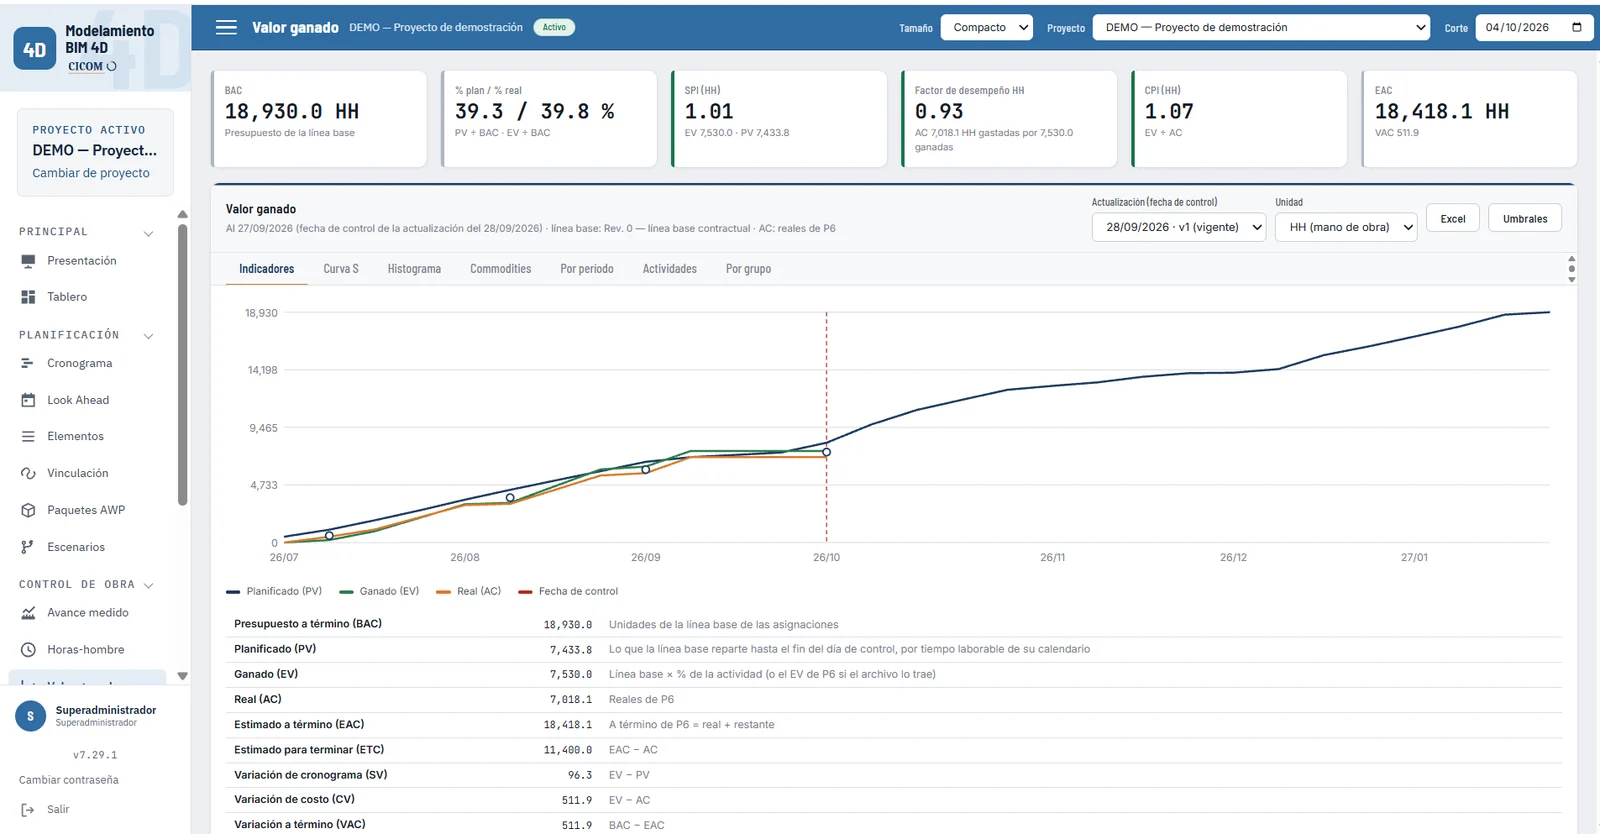Open the Corte date calendar picker icon
The width and height of the screenshot is (1600, 834).
[x=1577, y=28]
